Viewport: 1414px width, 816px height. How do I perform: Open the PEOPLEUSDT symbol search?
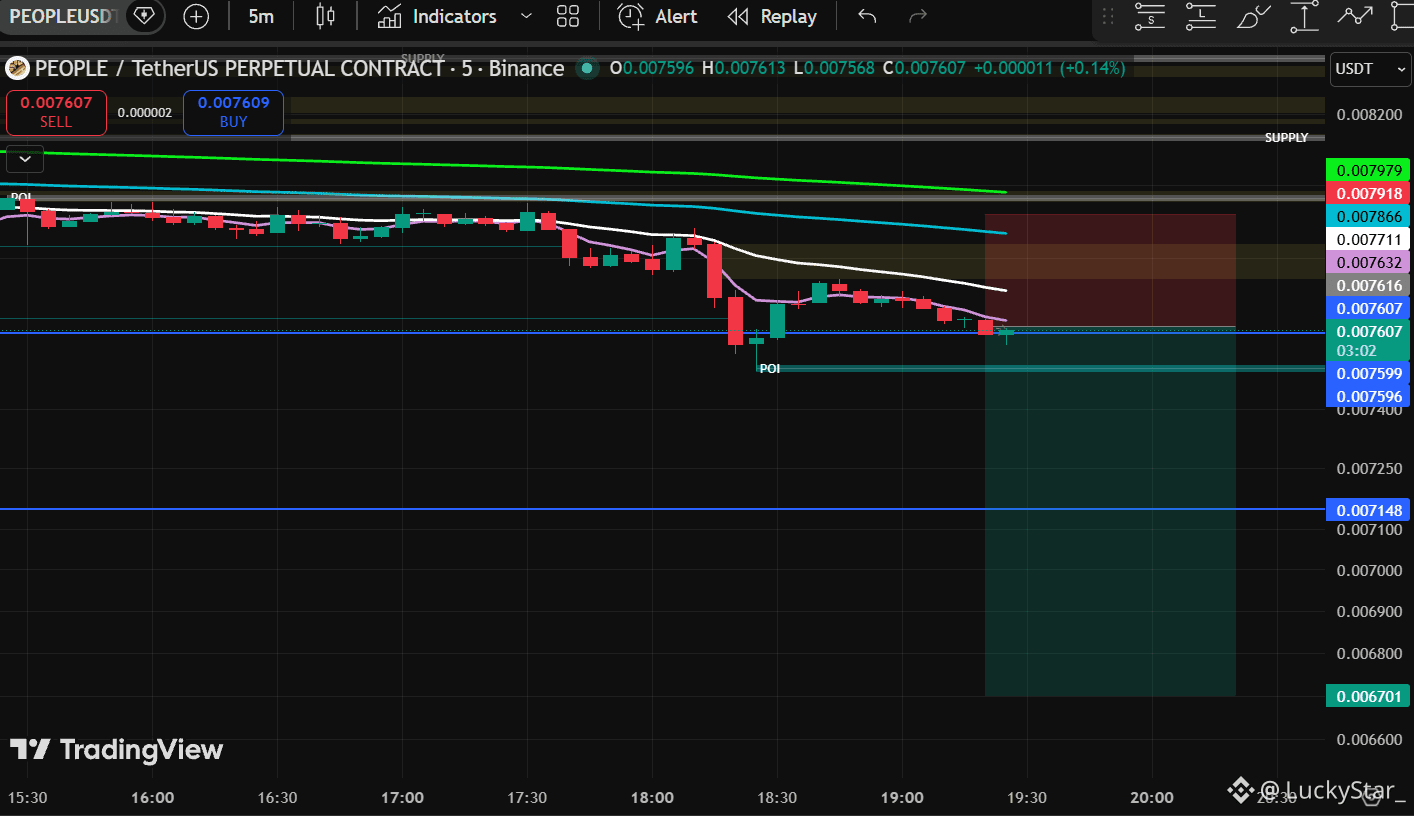(65, 16)
